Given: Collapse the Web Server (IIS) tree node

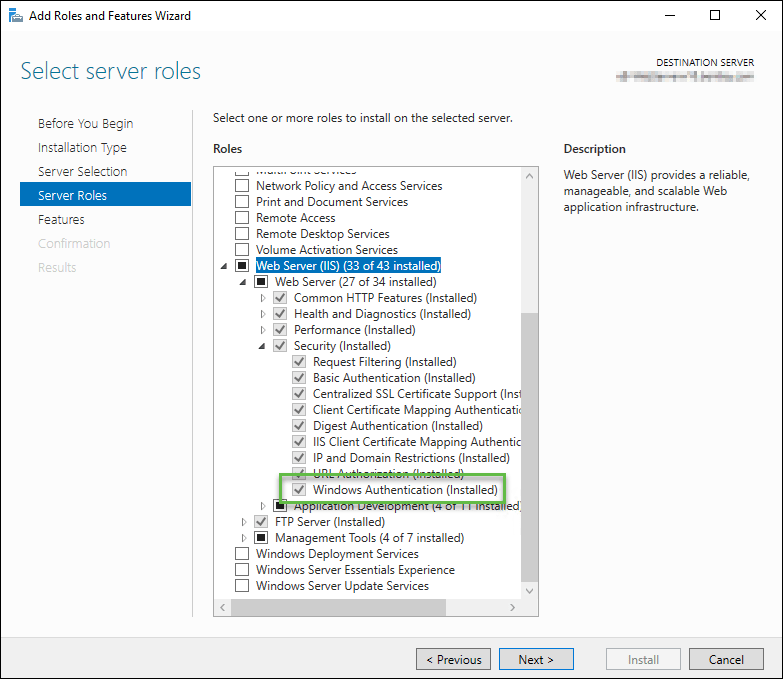Looking at the screenshot, I should click(224, 266).
